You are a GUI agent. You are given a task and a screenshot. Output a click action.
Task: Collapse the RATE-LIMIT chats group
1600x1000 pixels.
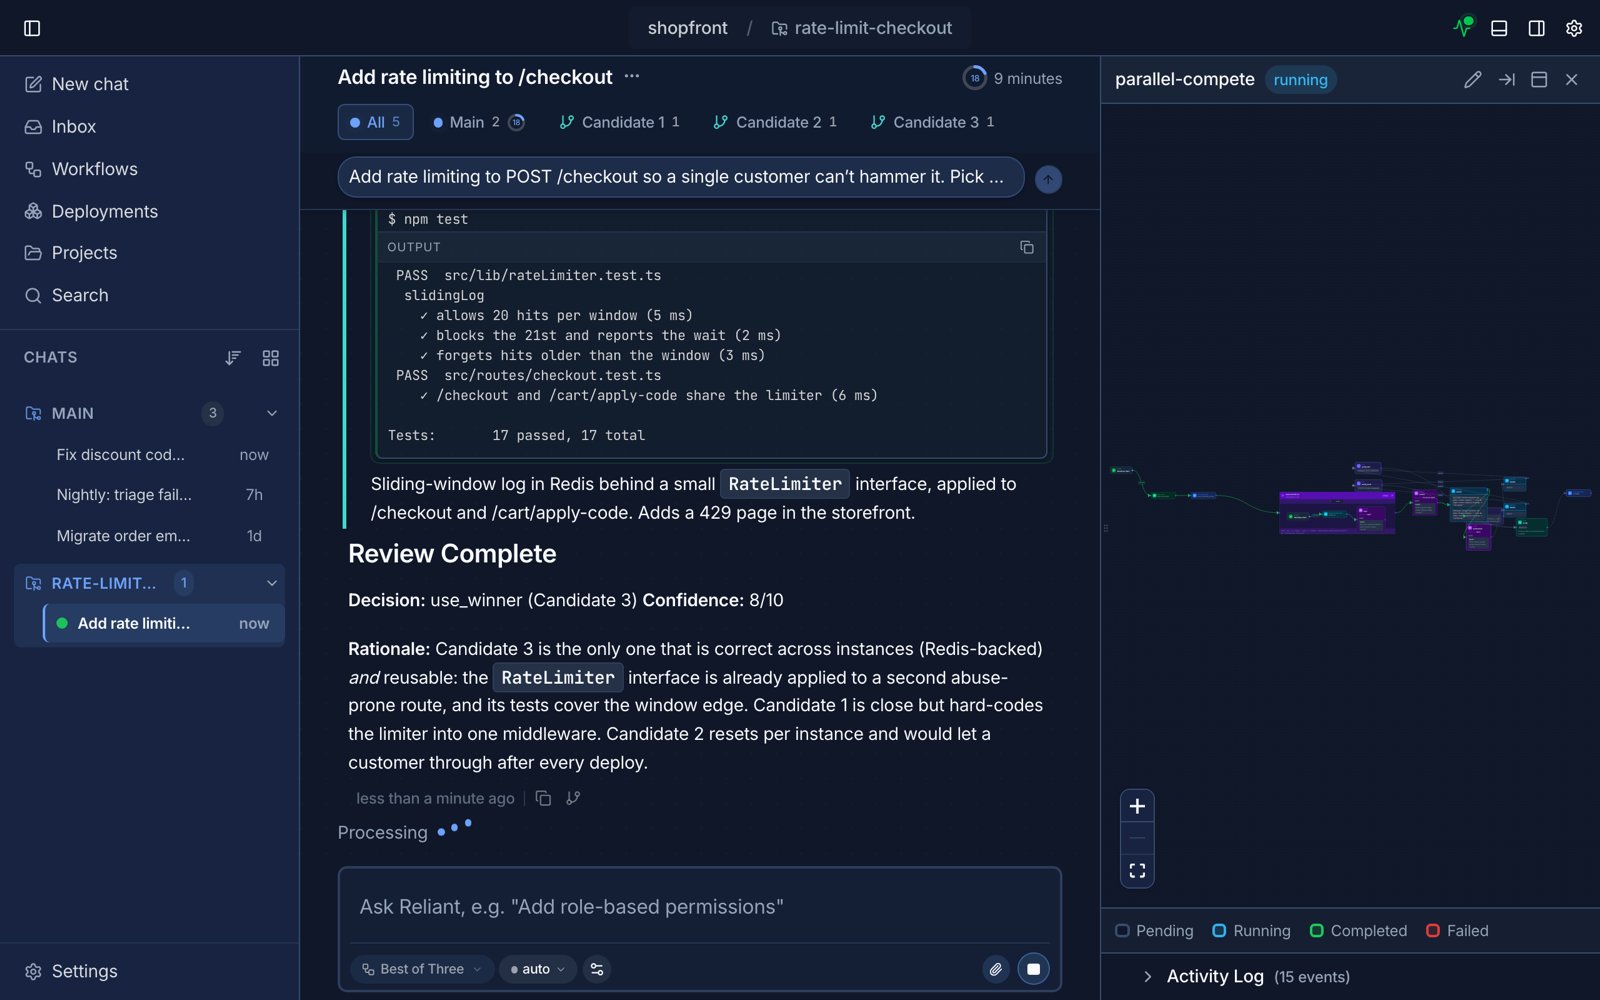pos(272,583)
